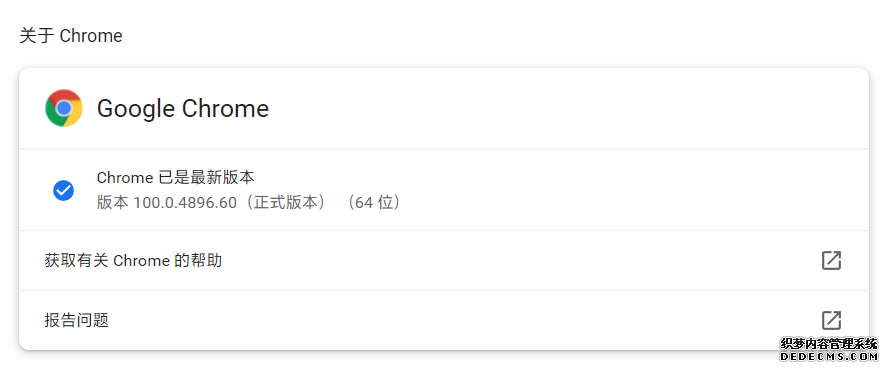
Task: Open the 报告问题 link text
Action: point(77,321)
